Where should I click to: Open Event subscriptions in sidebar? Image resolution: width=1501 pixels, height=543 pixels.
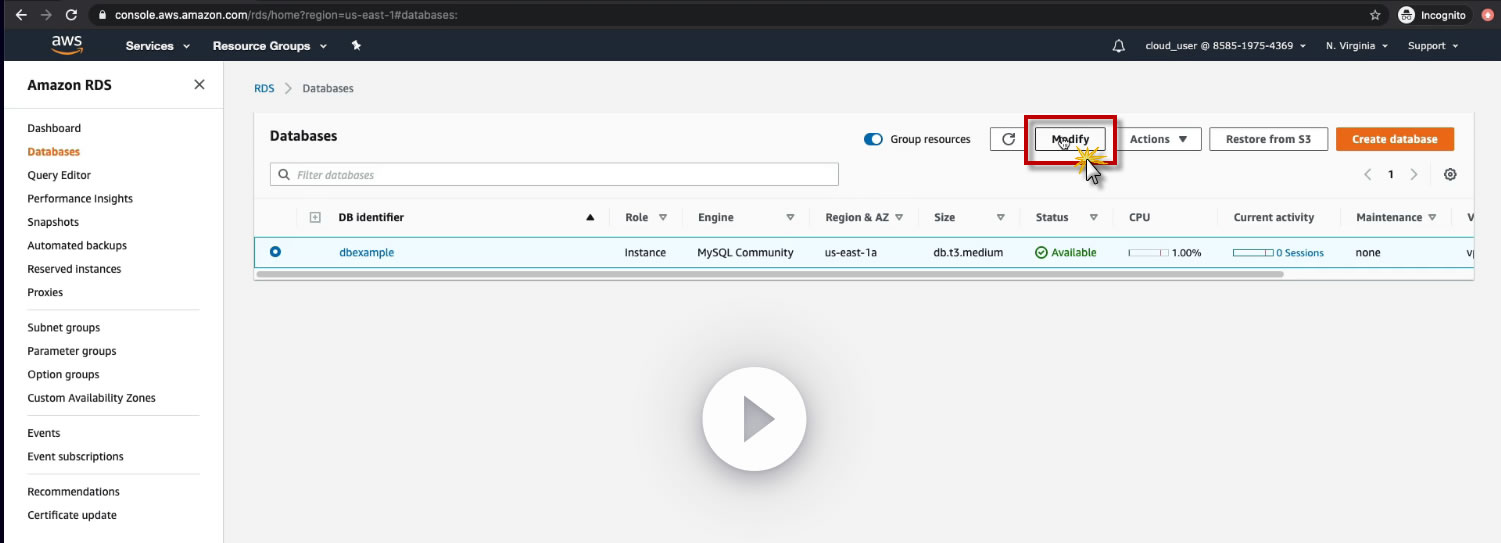(75, 456)
